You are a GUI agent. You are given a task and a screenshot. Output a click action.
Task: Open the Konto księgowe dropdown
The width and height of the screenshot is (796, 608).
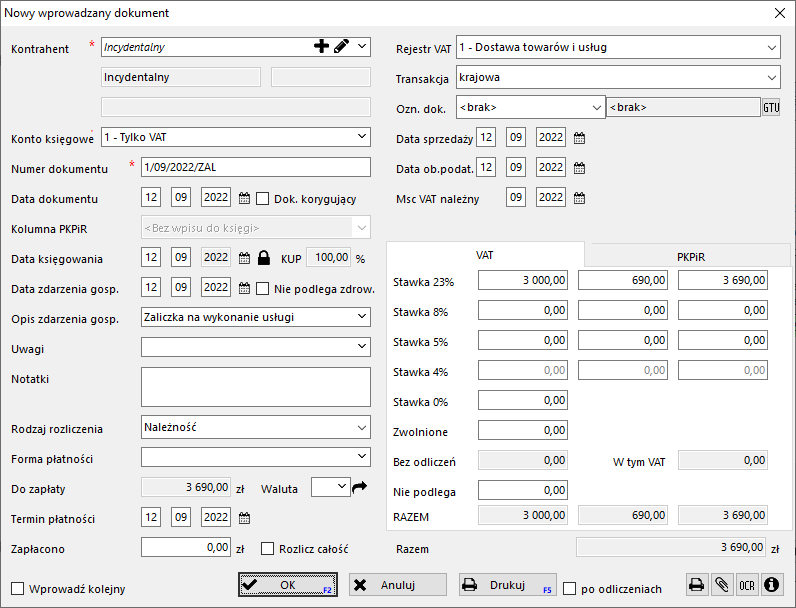point(361,136)
